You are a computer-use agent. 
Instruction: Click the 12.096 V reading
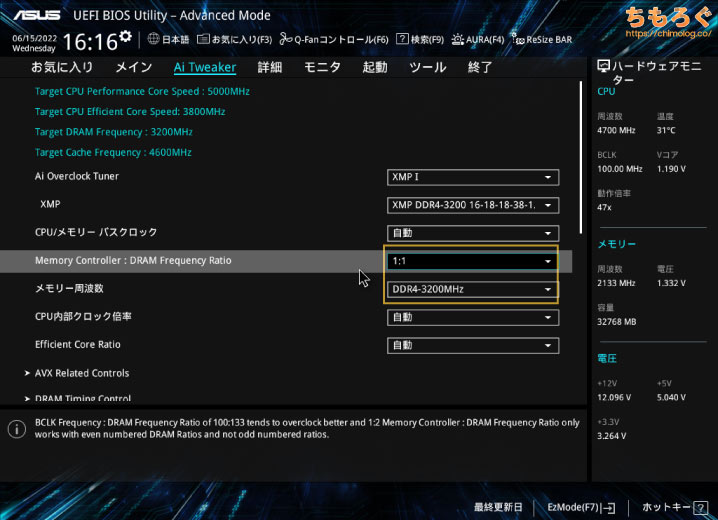pos(614,397)
